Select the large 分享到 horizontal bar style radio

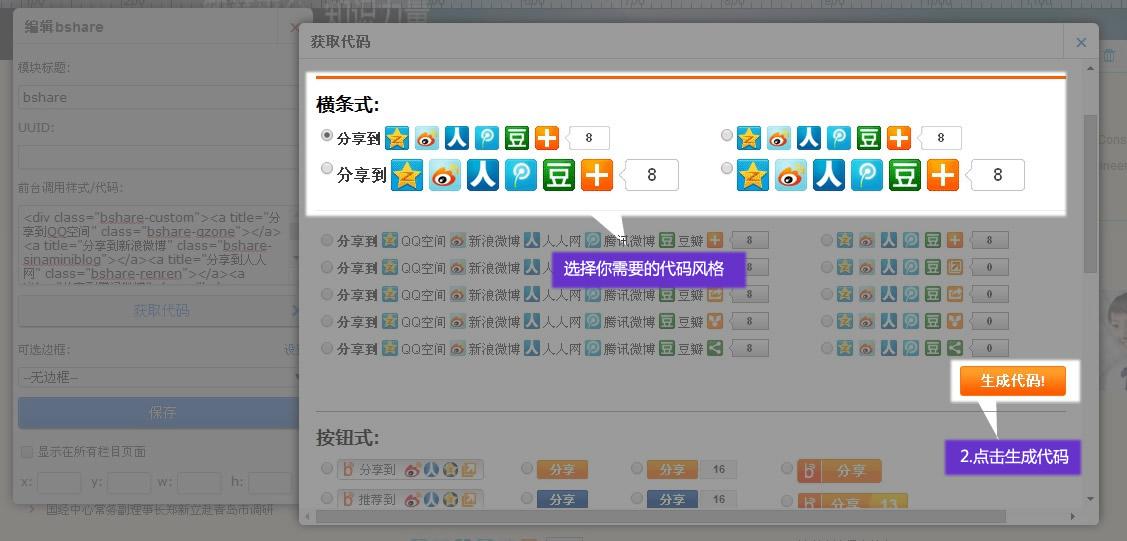pos(327,169)
